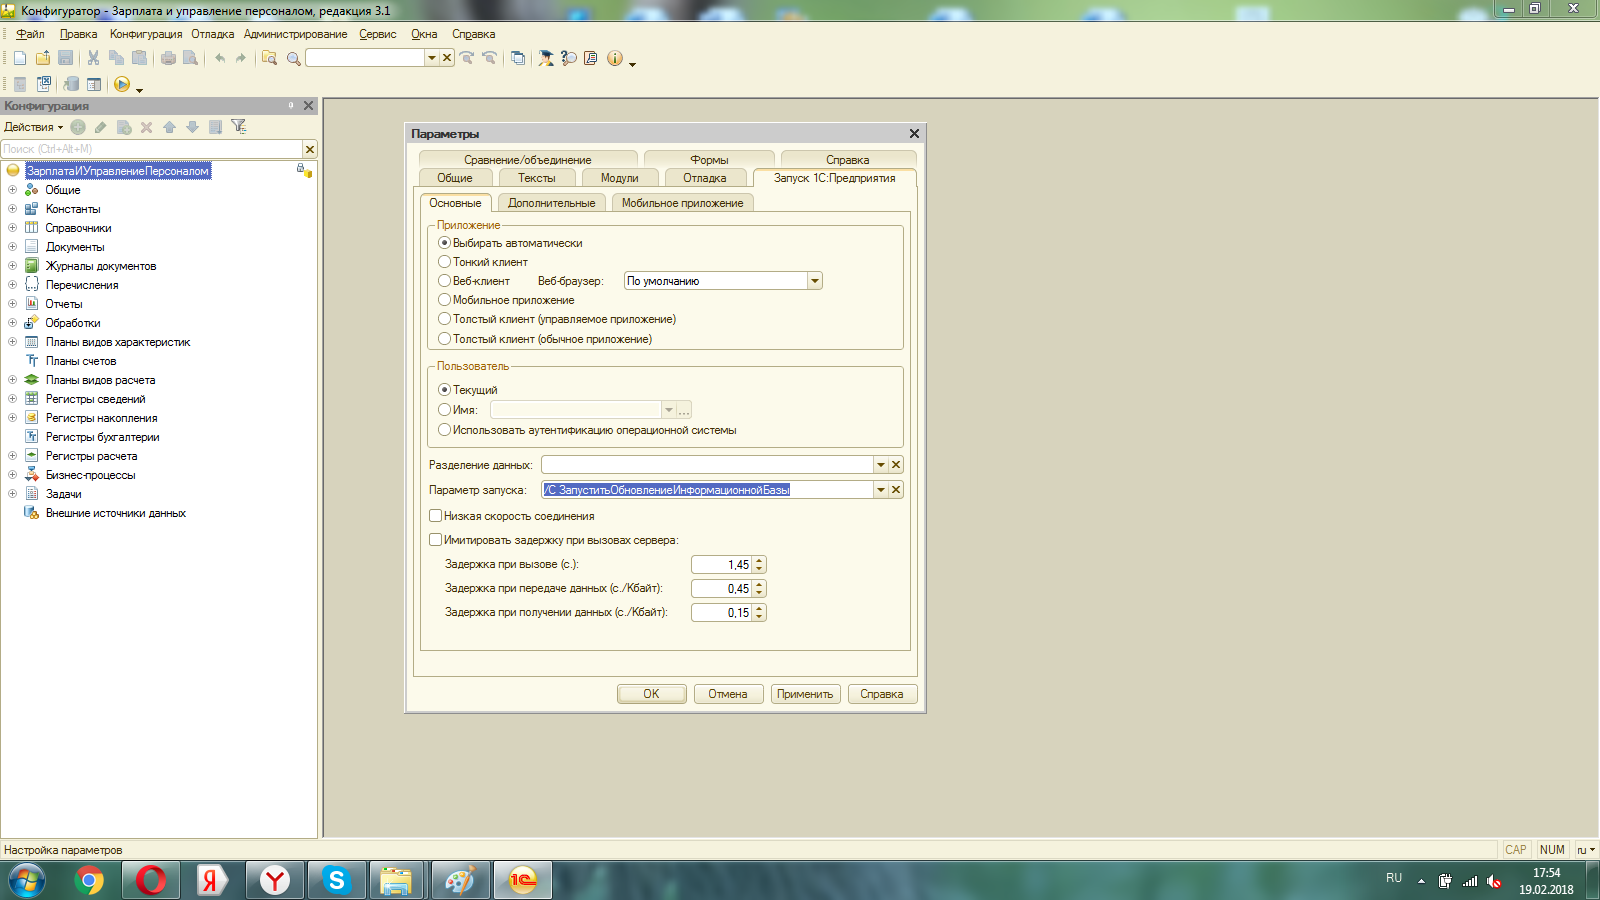Image resolution: width=1600 pixels, height=900 pixels.
Task: Clear the Параметр запуска field with X button
Action: (896, 490)
